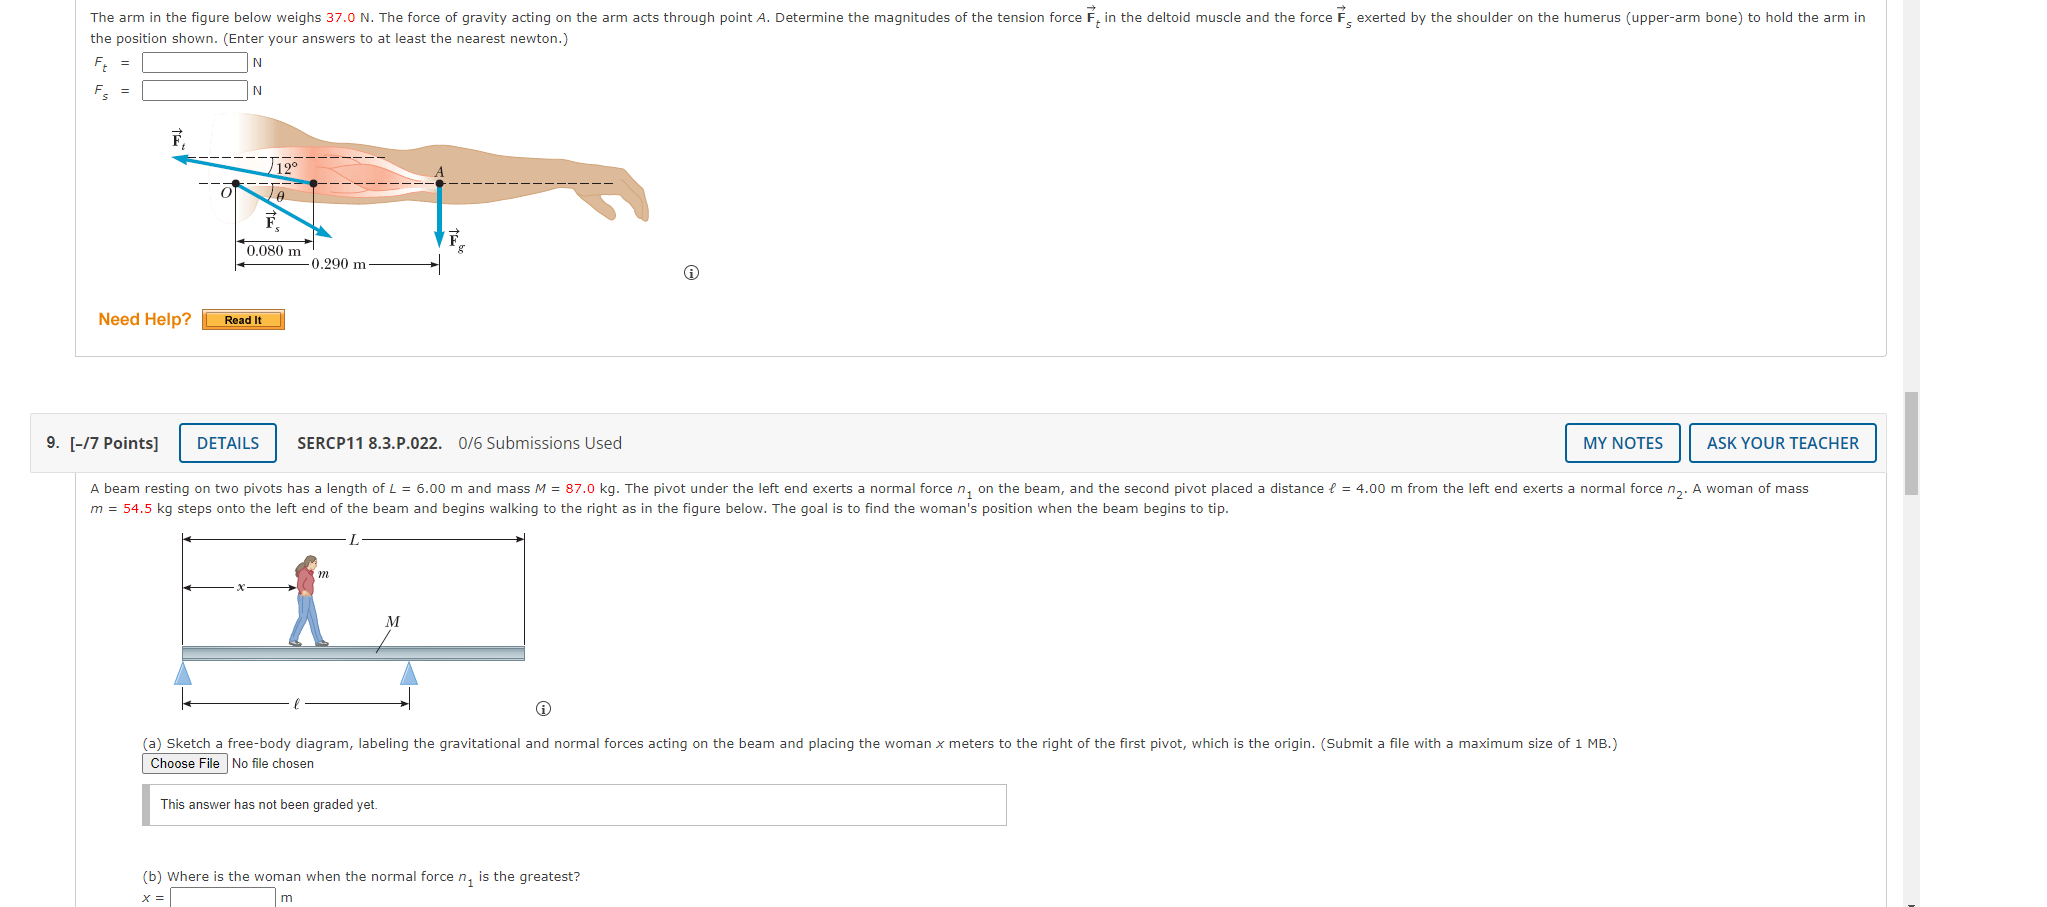
Task: Focus the Ft tension force input field
Action: (195, 63)
